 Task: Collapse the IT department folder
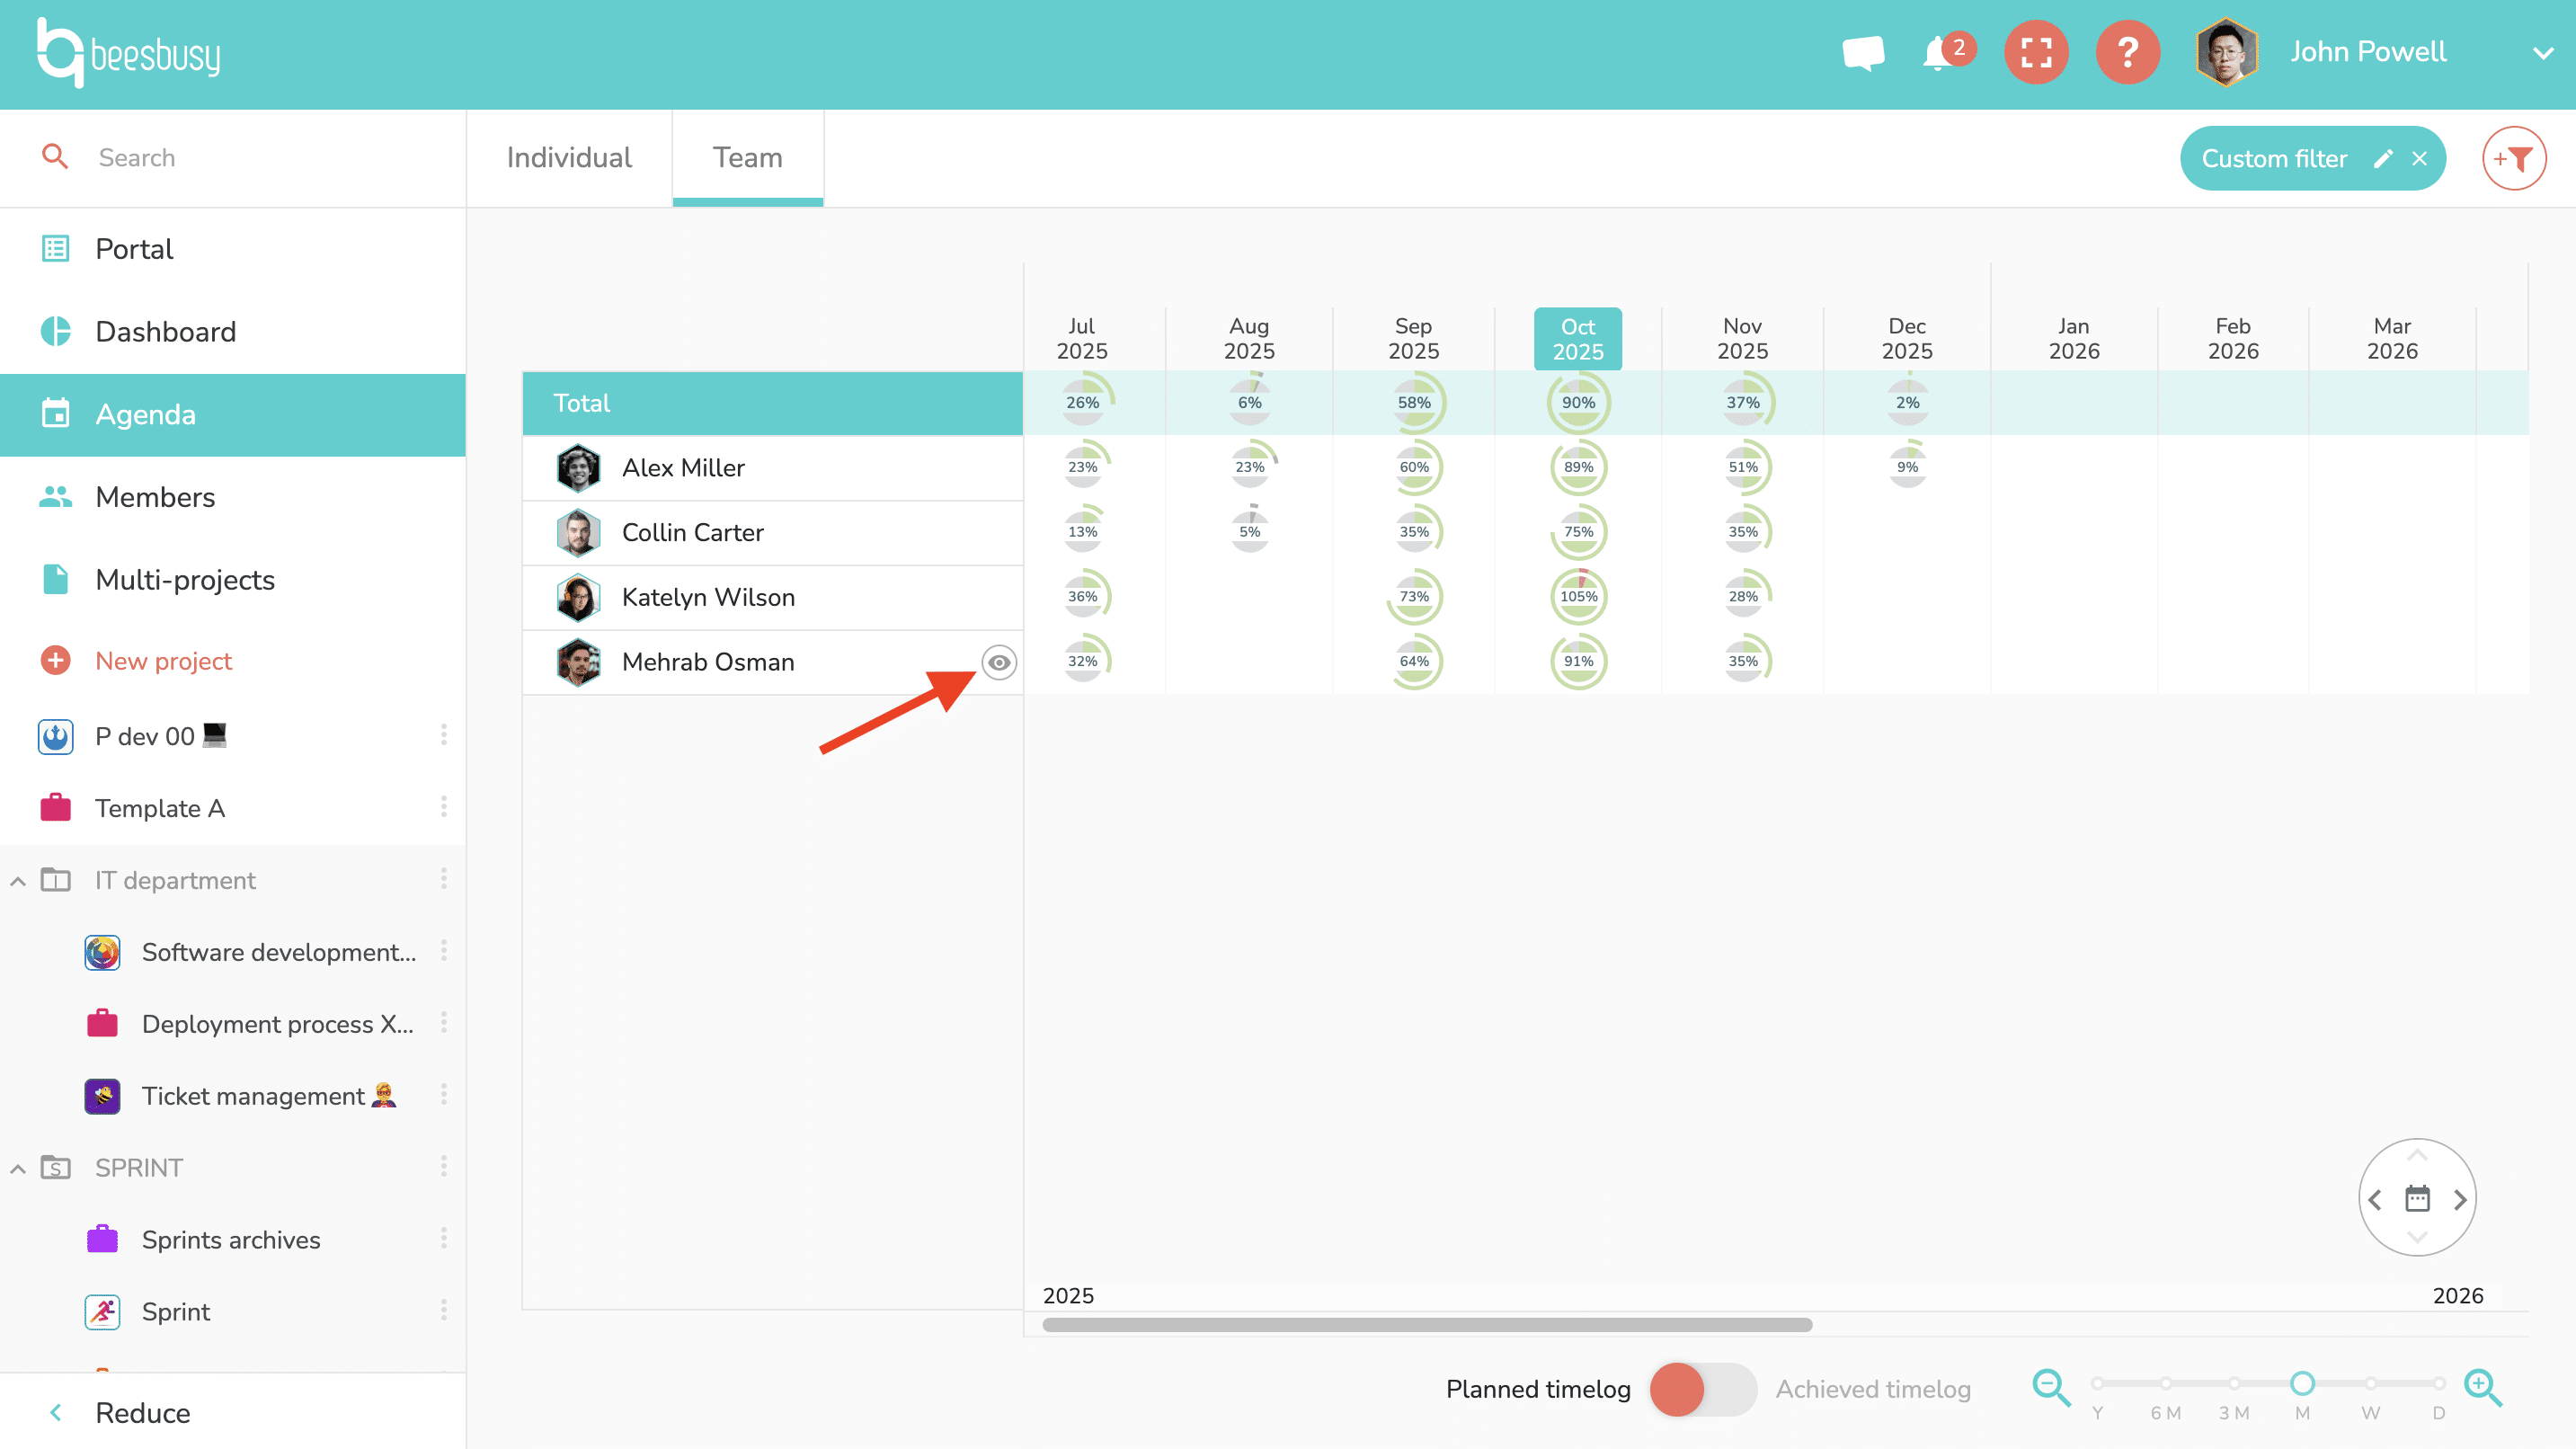pyautogui.click(x=18, y=881)
